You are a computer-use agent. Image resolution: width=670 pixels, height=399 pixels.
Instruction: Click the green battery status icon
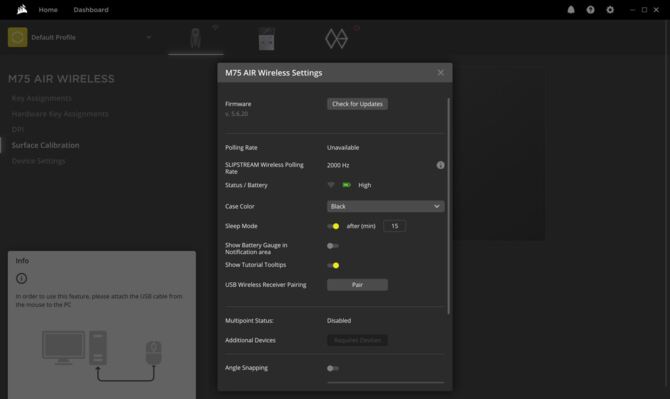[x=347, y=185]
